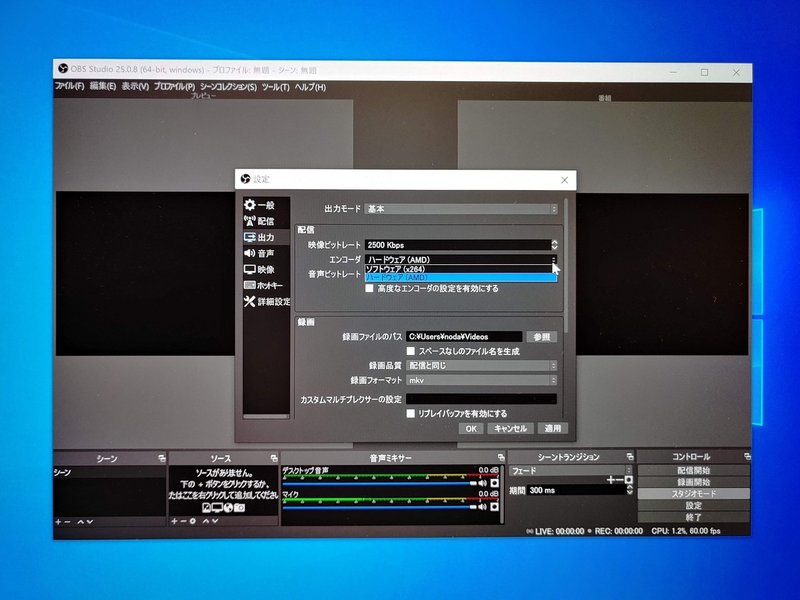
Task: Choose highlighted ハードウェア (AMD) list option
Action: click(x=460, y=278)
